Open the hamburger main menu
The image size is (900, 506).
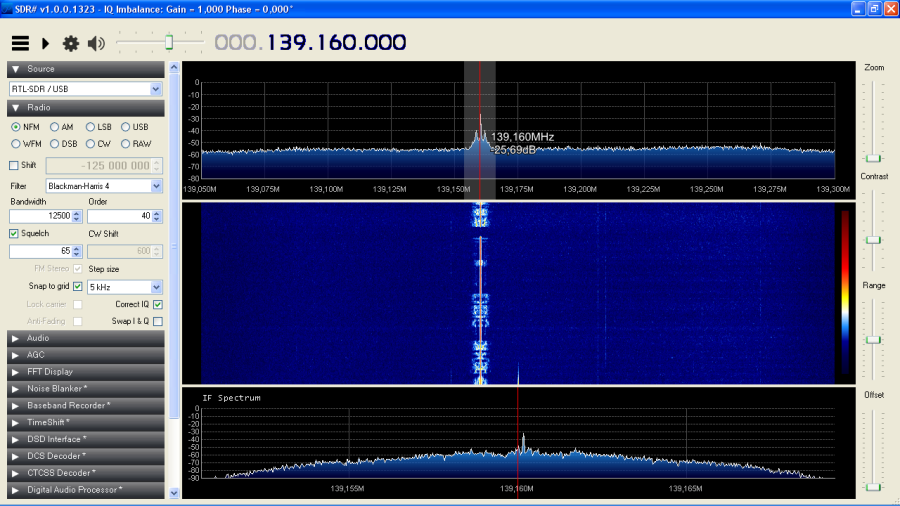pyautogui.click(x=20, y=43)
